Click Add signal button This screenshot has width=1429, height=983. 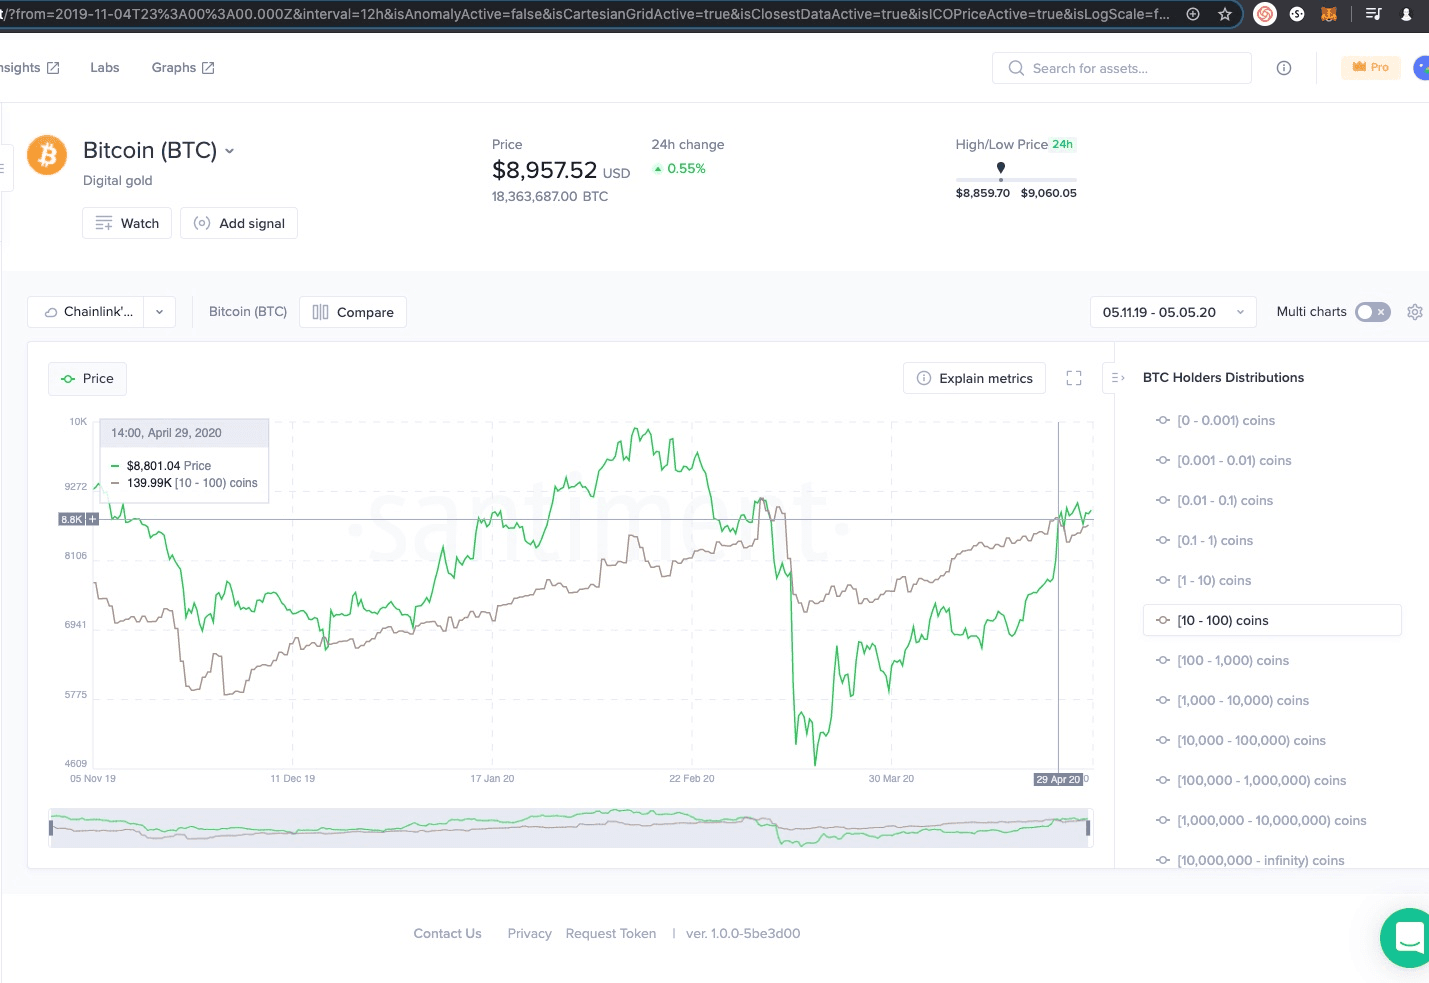pyautogui.click(x=239, y=223)
